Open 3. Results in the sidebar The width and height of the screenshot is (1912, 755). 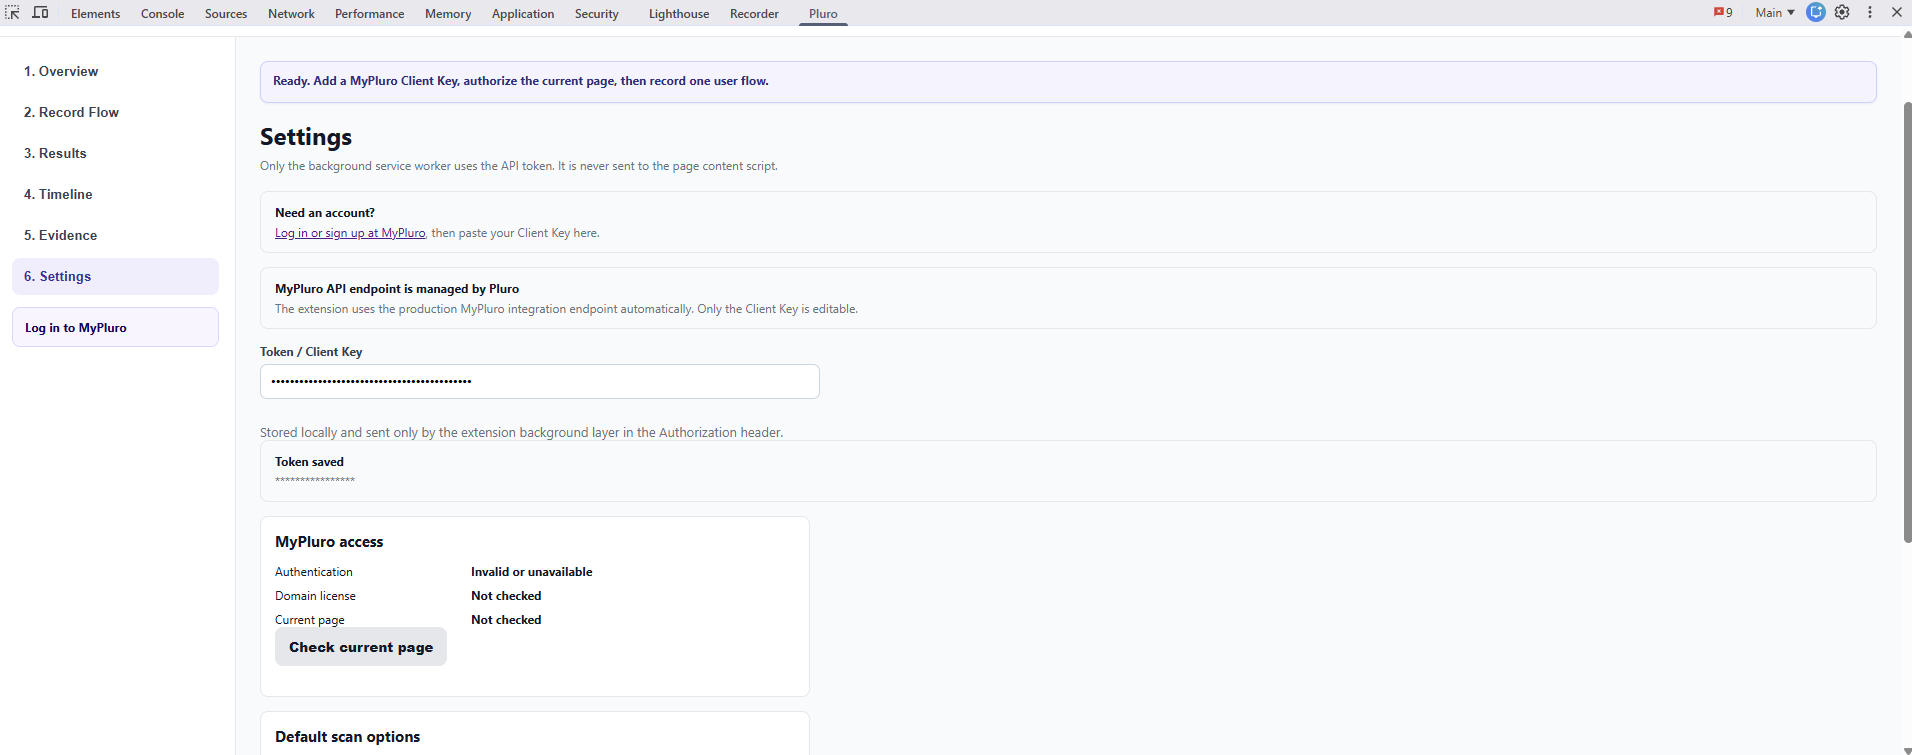pyautogui.click(x=115, y=154)
